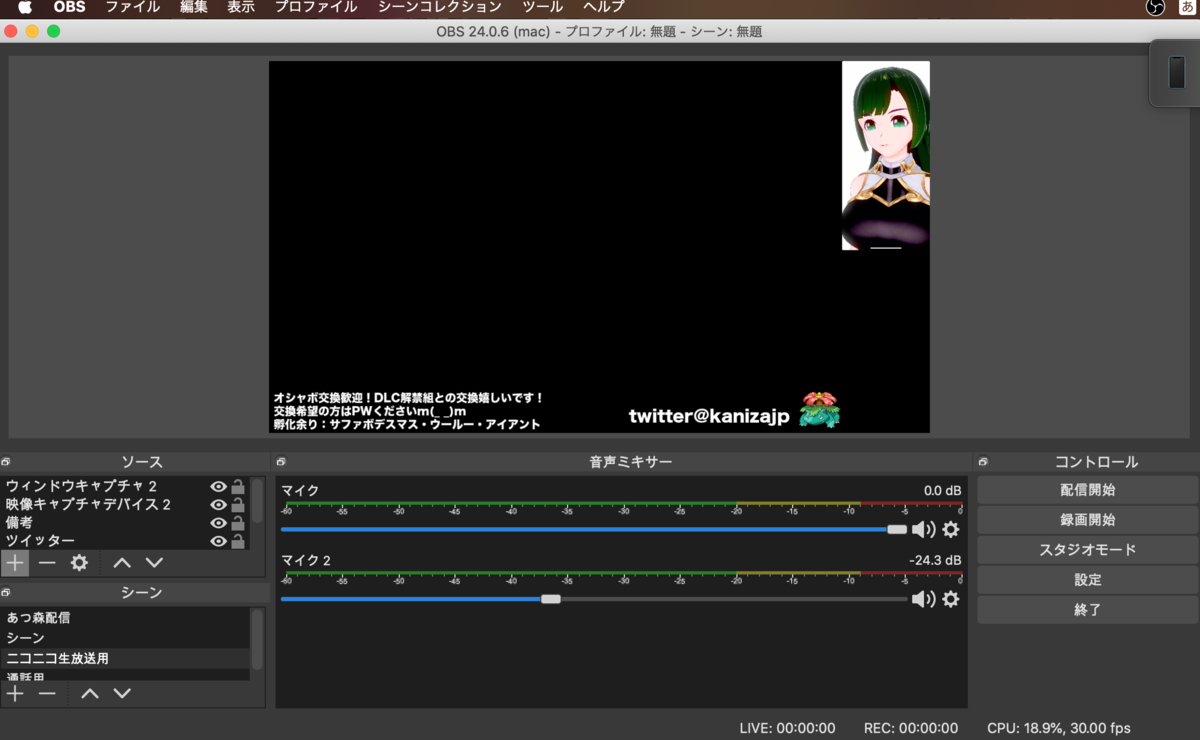Enable スタジオモード
This screenshot has height=740, width=1200.
(x=1087, y=550)
